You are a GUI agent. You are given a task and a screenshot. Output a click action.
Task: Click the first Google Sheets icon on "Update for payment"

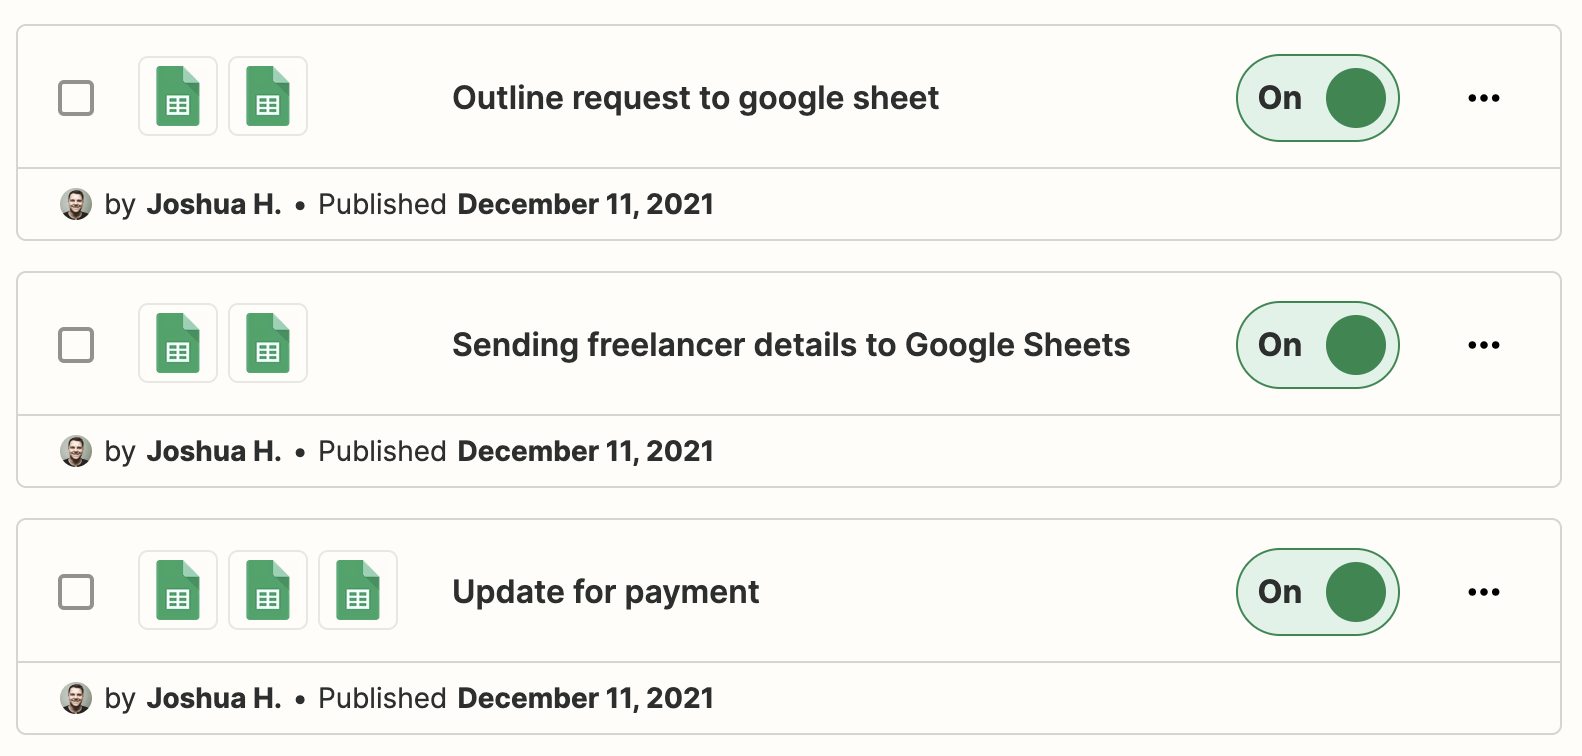click(178, 590)
